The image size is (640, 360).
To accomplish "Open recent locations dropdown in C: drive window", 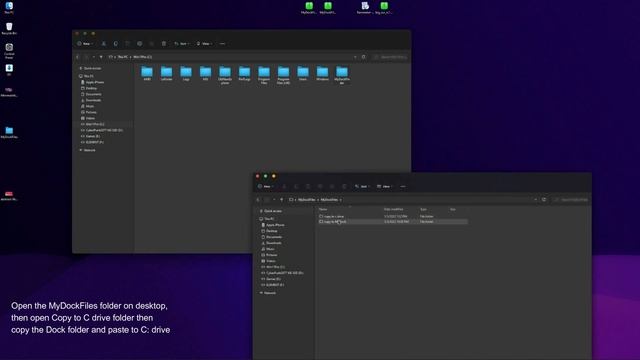I will (x=93, y=57).
